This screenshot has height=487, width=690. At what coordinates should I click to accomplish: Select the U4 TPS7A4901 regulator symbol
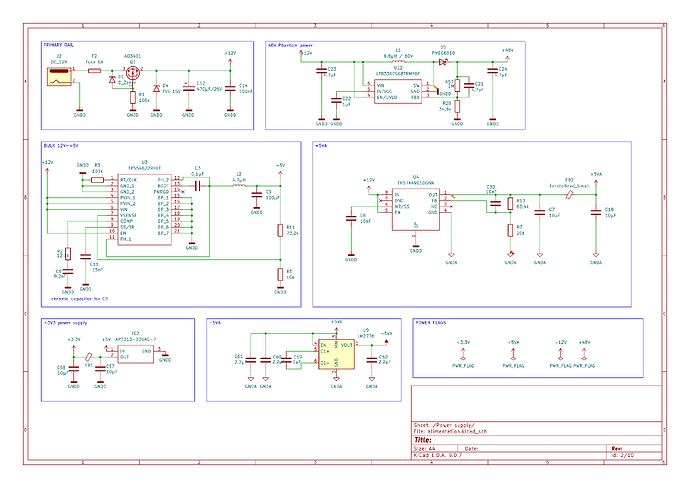pos(416,209)
